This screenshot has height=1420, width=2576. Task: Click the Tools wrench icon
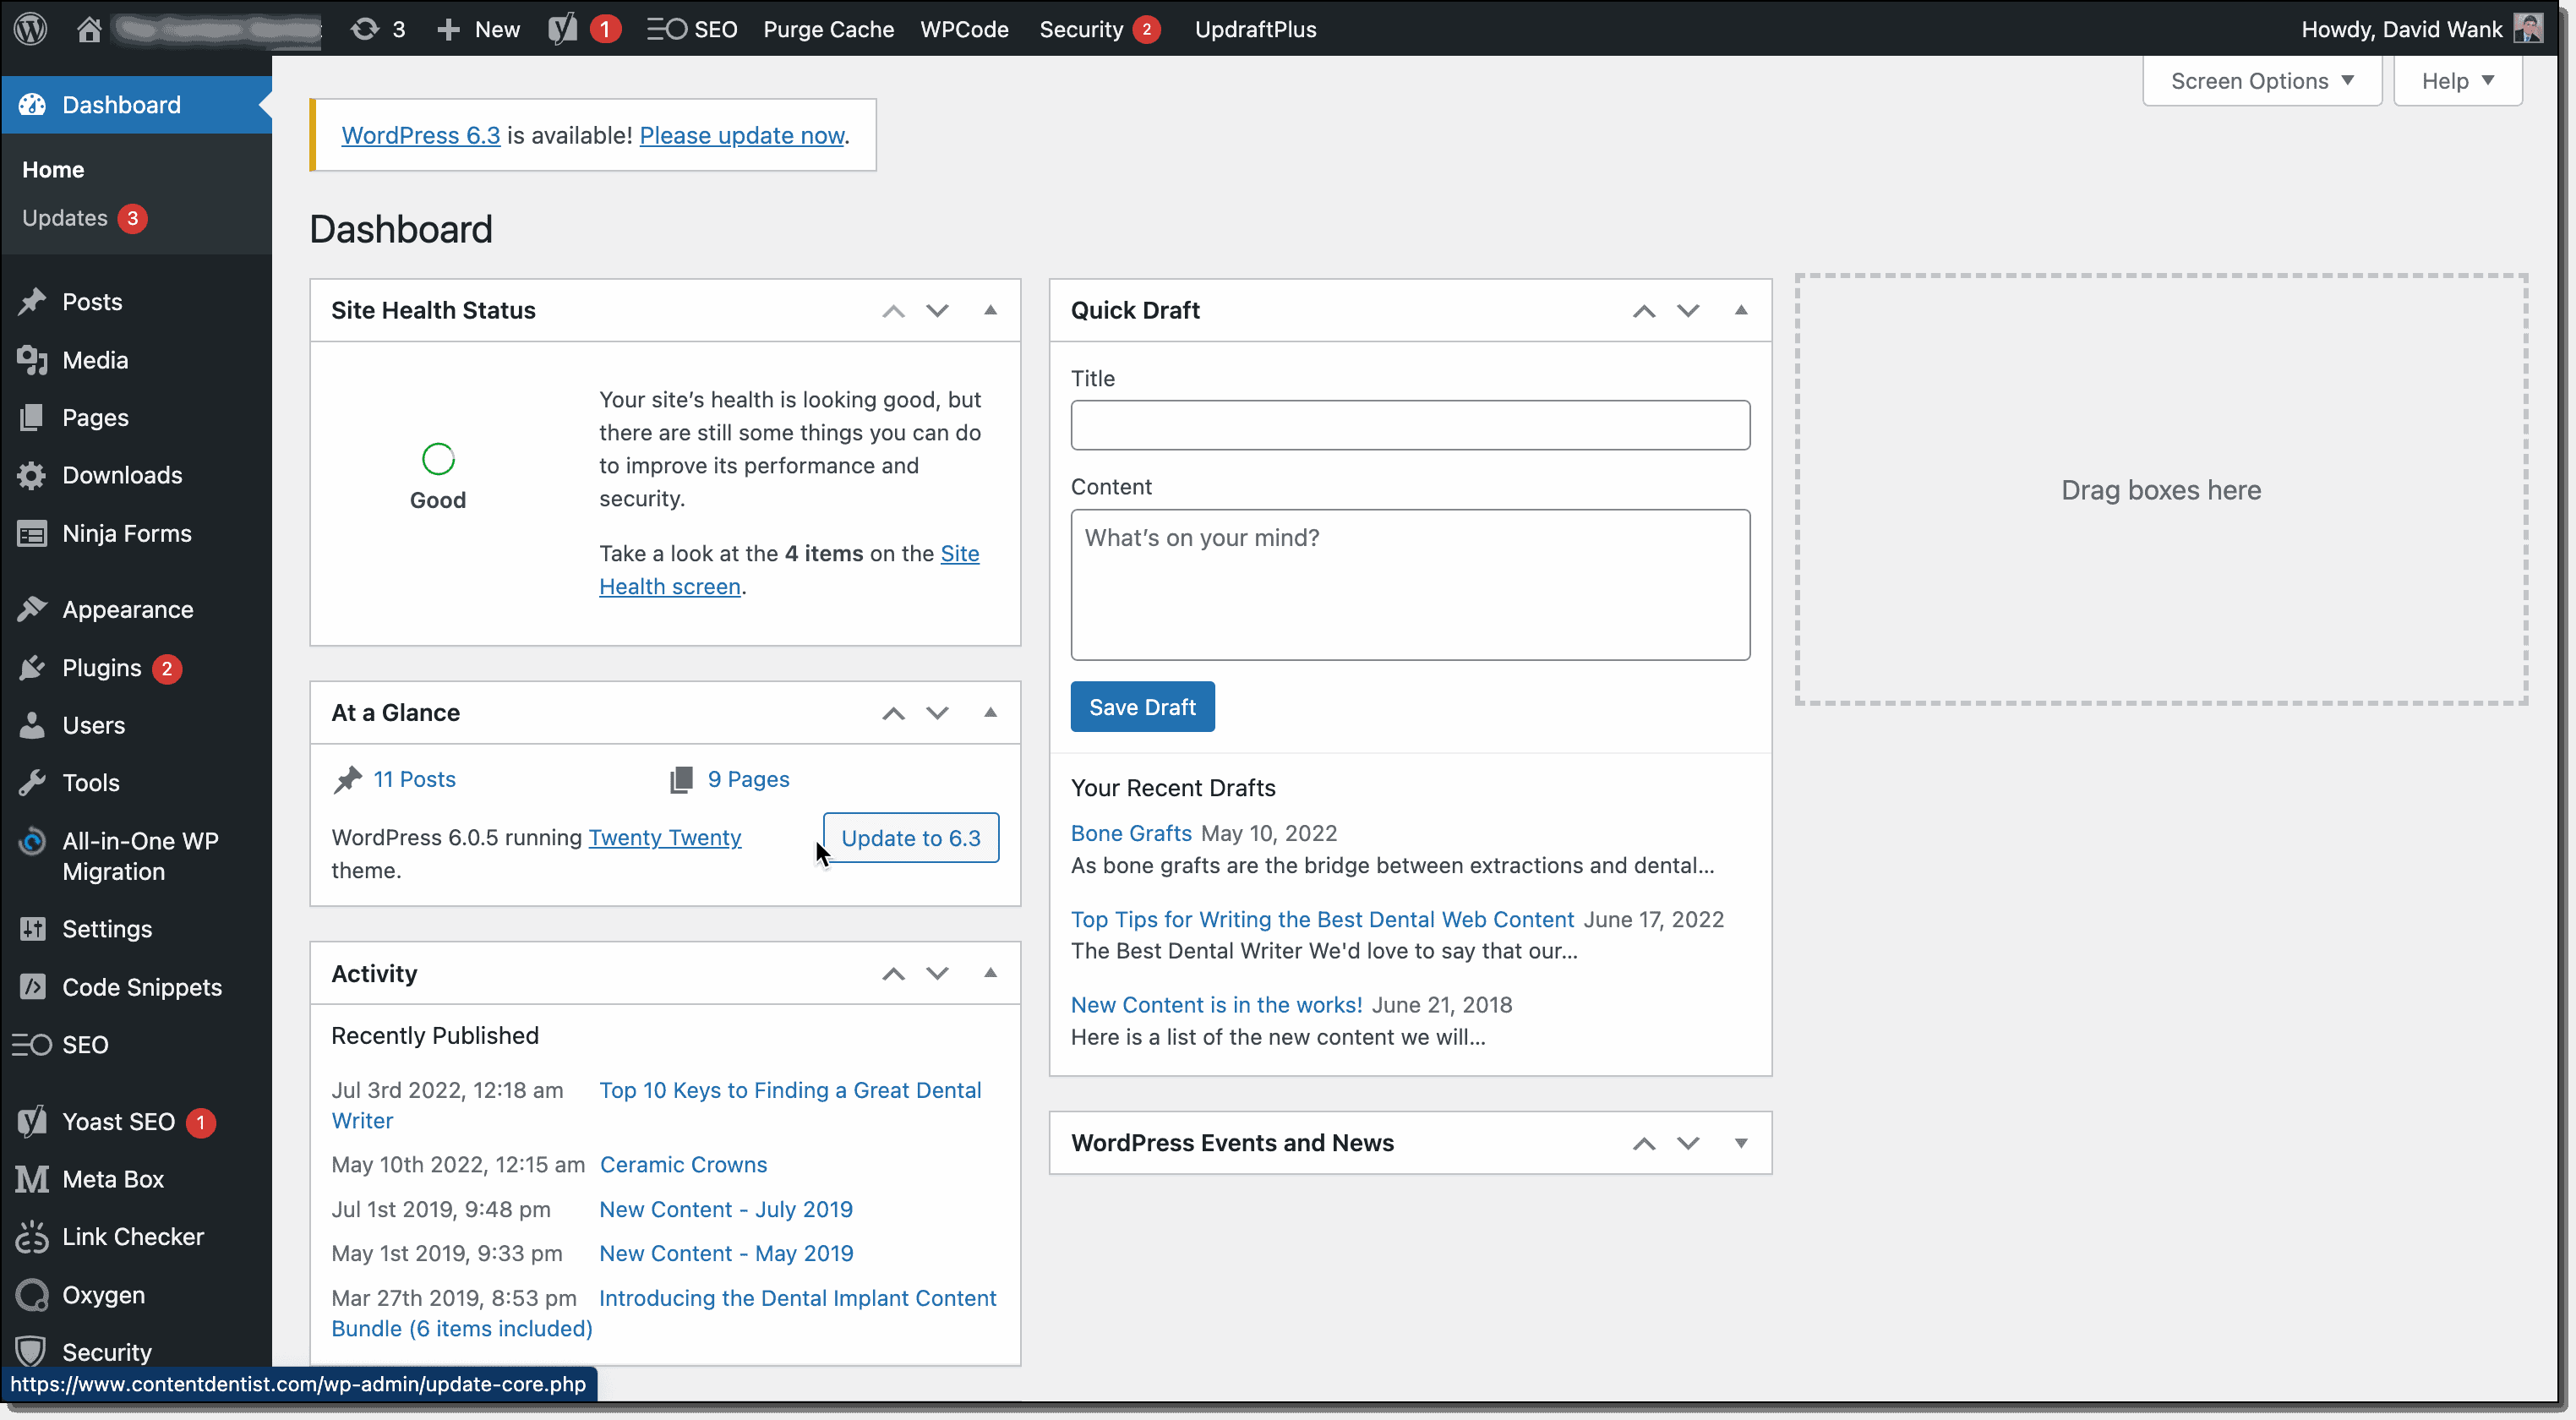pyautogui.click(x=32, y=782)
